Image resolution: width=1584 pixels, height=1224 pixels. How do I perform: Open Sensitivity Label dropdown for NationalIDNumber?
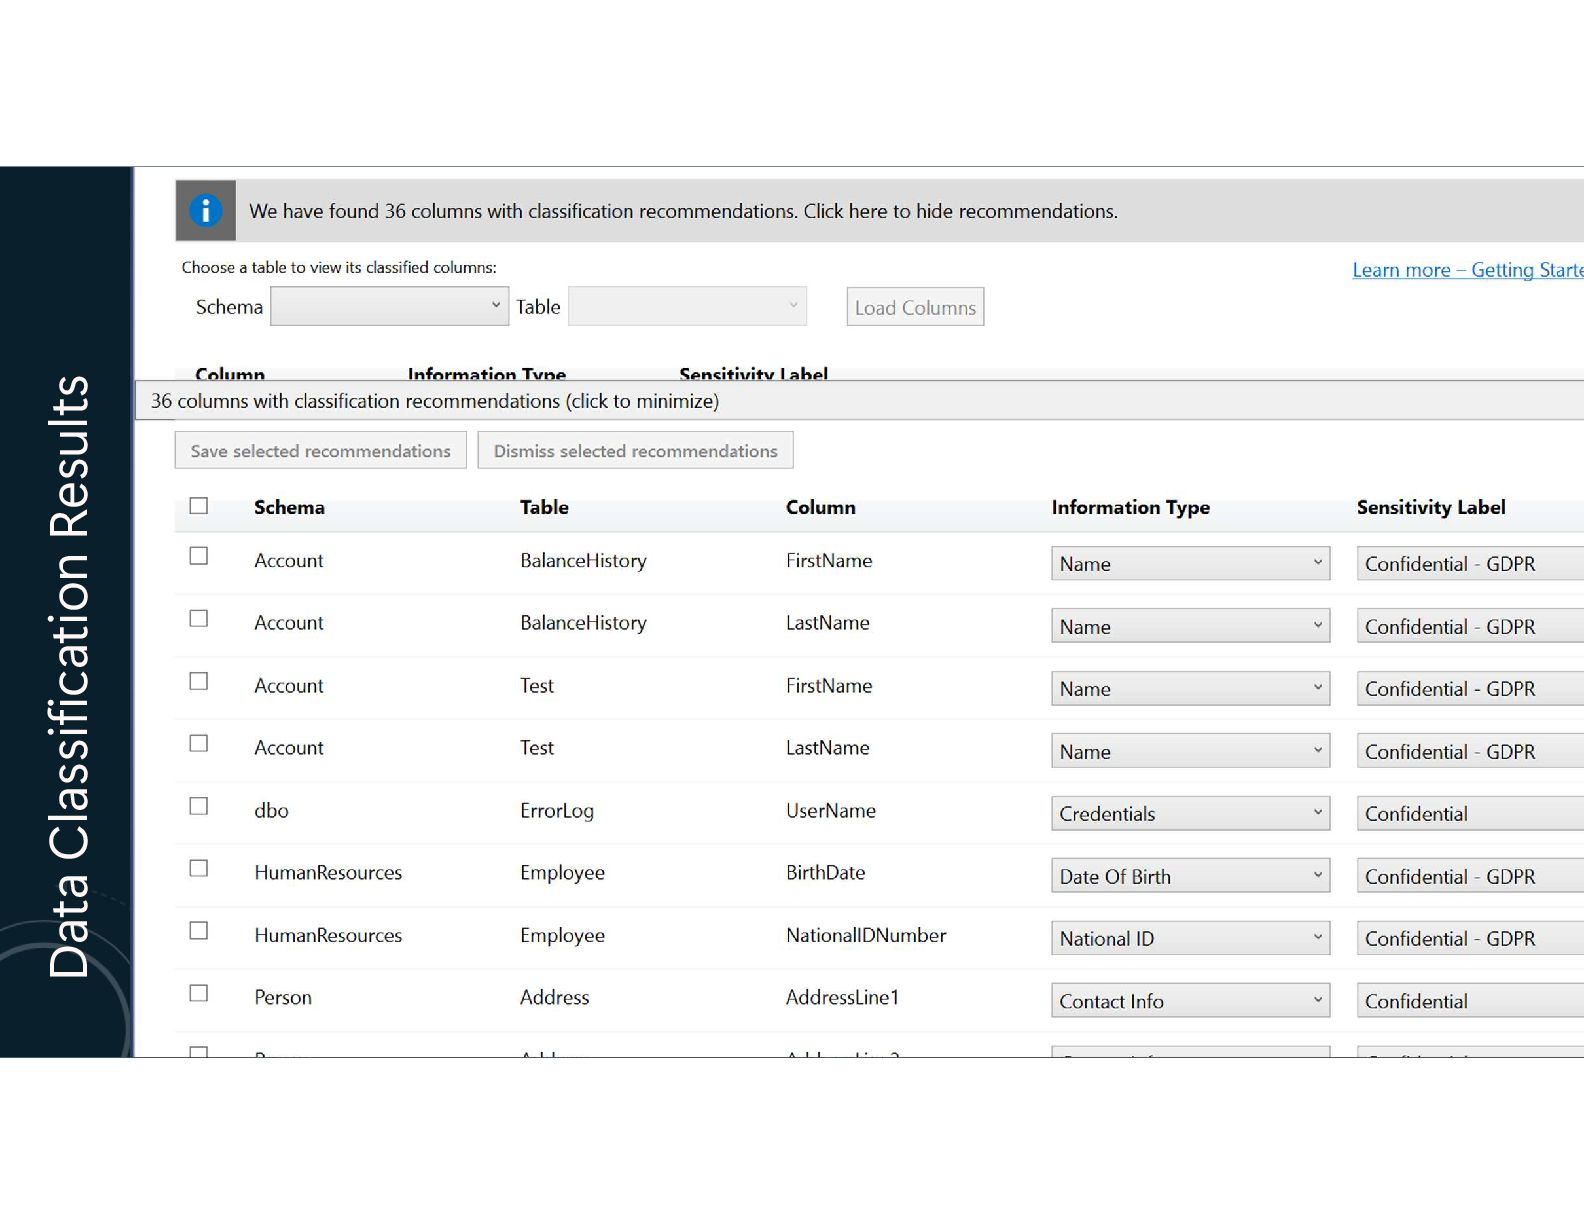tap(1470, 938)
